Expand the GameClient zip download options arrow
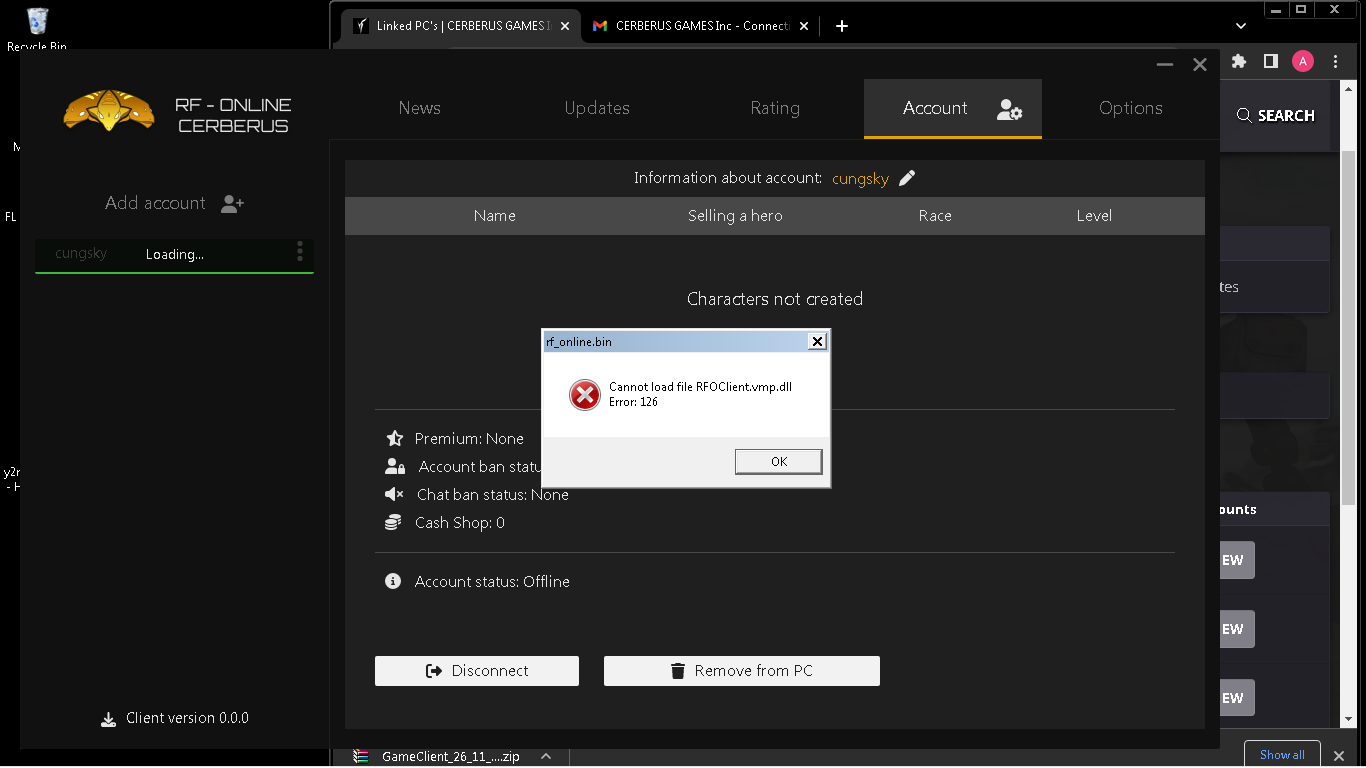The image size is (1366, 768). point(546,757)
